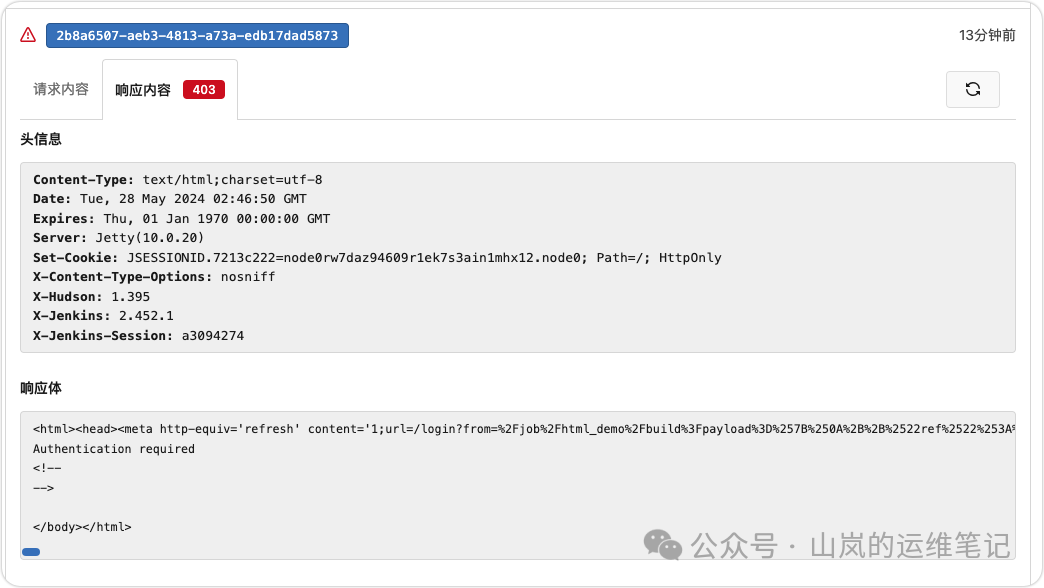The image size is (1044, 588).
Task: Click the X-Hudson 1.395 header entry
Action: (92, 296)
